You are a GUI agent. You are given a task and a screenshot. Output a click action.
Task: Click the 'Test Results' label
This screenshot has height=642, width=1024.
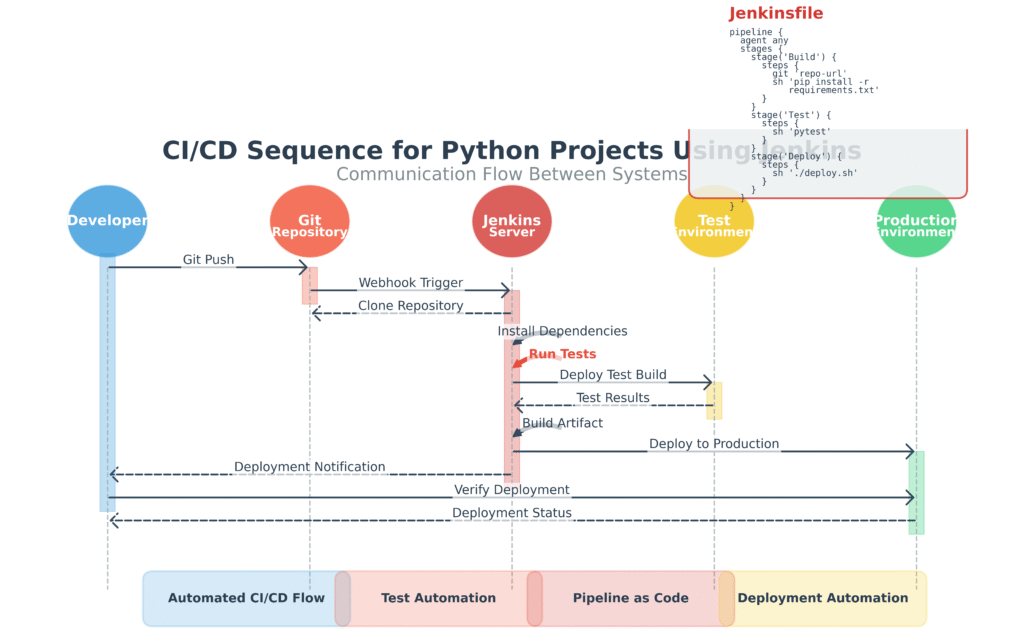point(613,398)
